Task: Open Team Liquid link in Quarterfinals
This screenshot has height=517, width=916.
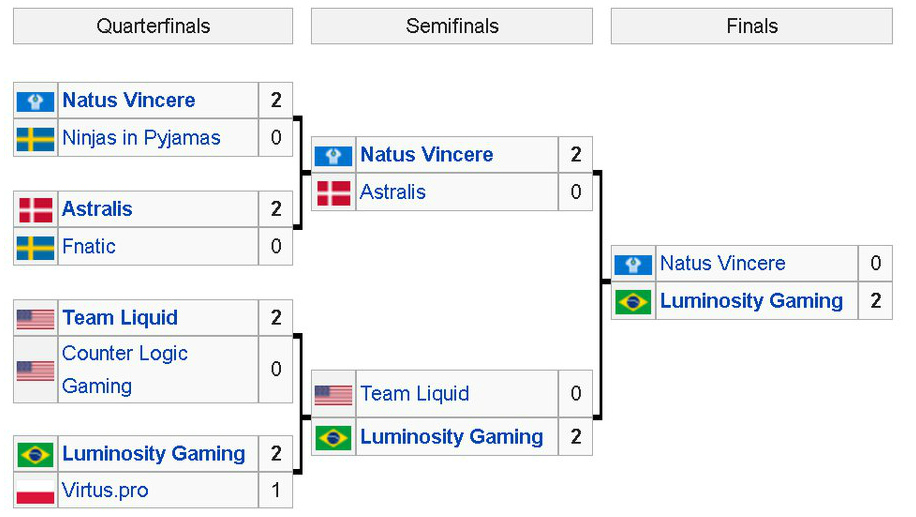Action: point(120,318)
